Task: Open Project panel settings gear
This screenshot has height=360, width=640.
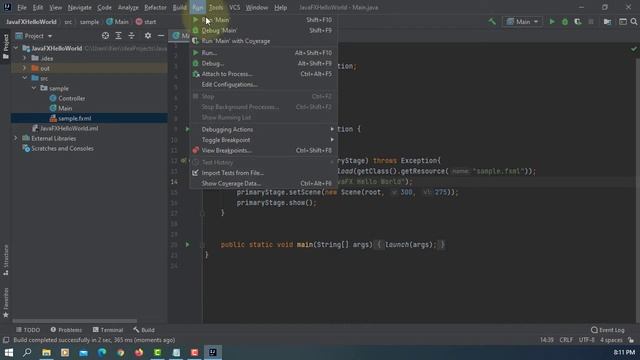Action: [x=148, y=36]
